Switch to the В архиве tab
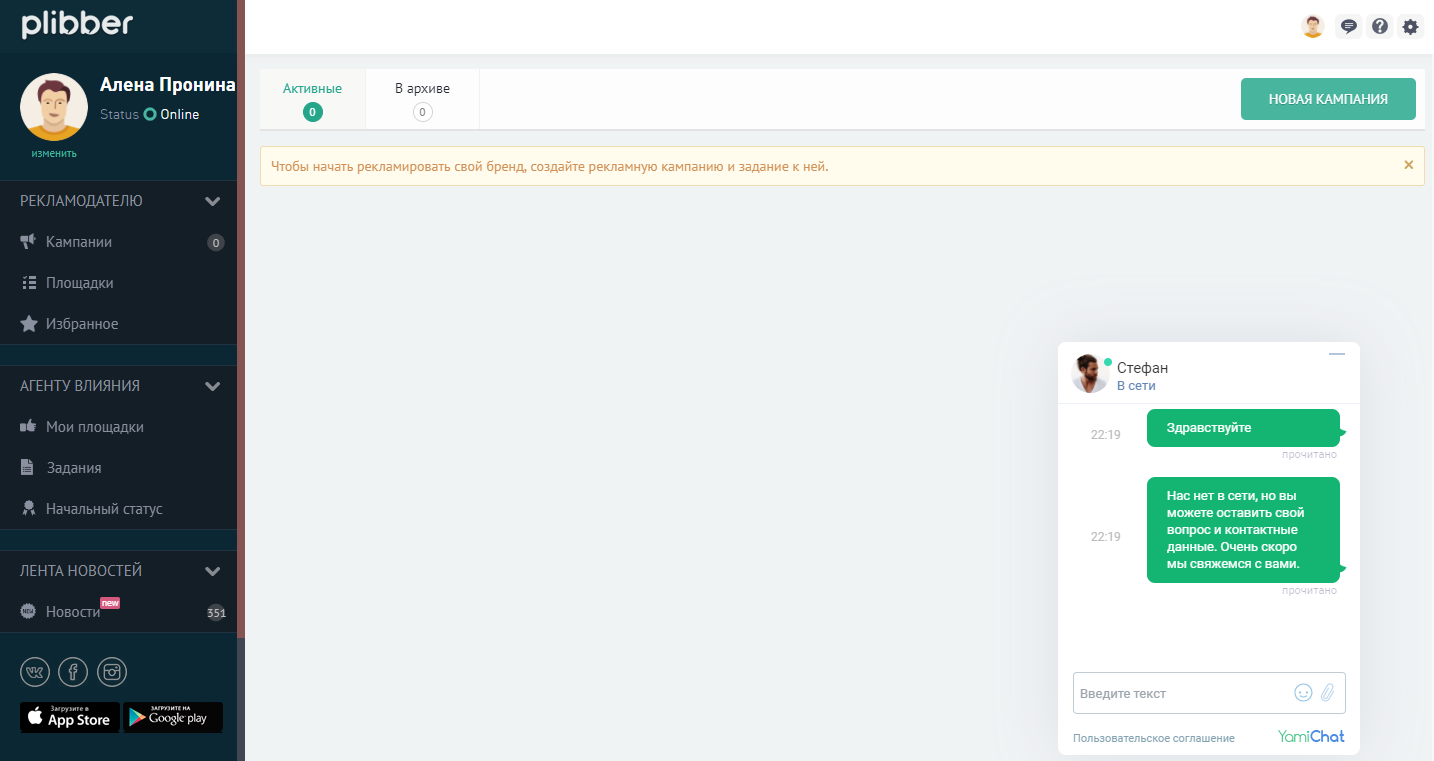The width and height of the screenshot is (1434, 761). [x=422, y=99]
